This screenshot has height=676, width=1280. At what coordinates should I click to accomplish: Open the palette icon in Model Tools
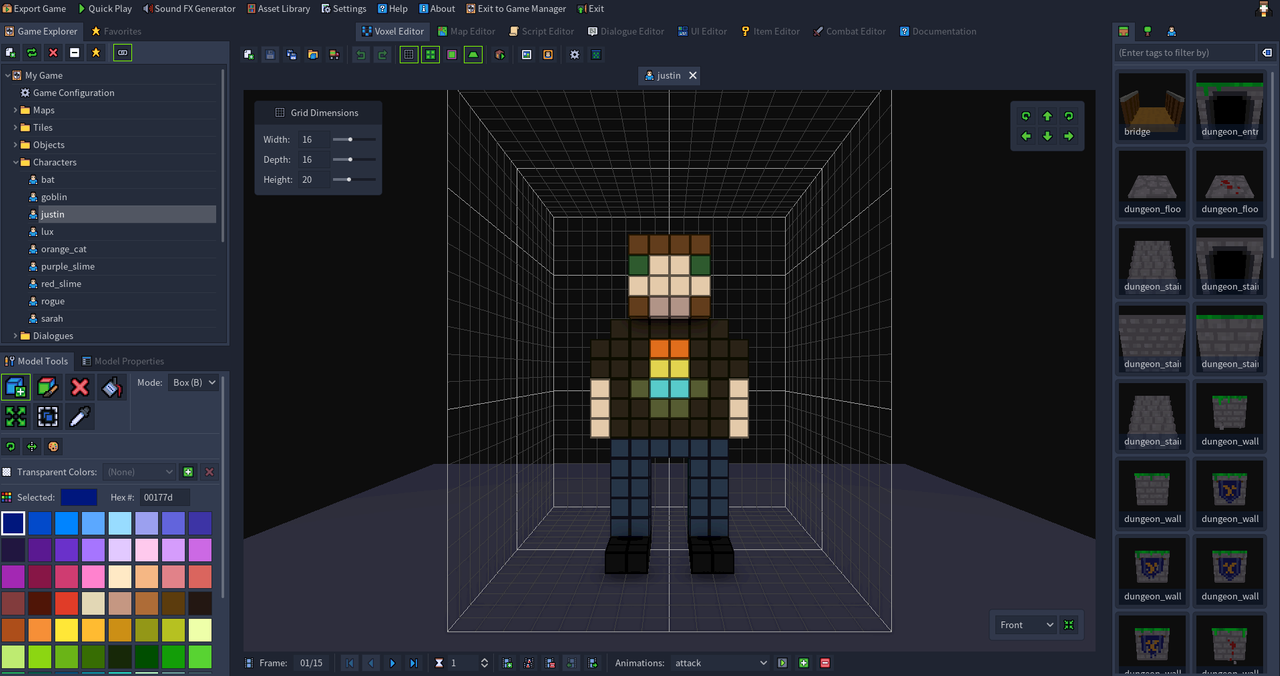point(53,446)
